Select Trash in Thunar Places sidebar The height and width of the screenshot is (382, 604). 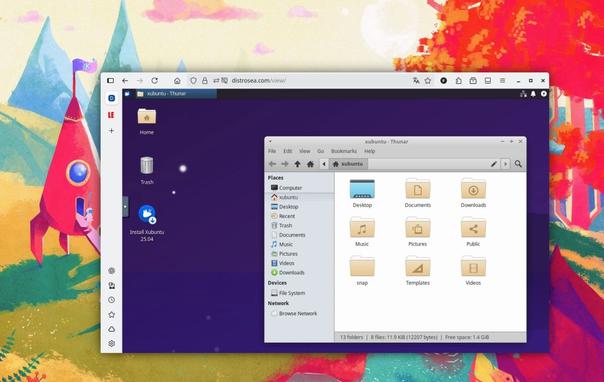click(x=300, y=226)
